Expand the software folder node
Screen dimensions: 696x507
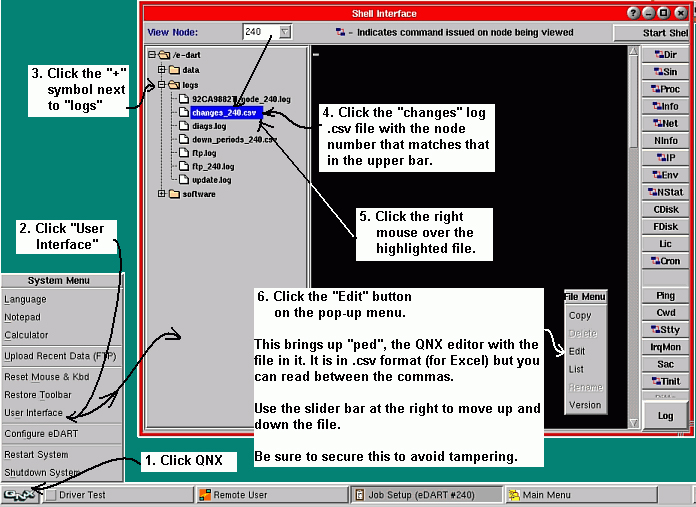click(x=162, y=194)
